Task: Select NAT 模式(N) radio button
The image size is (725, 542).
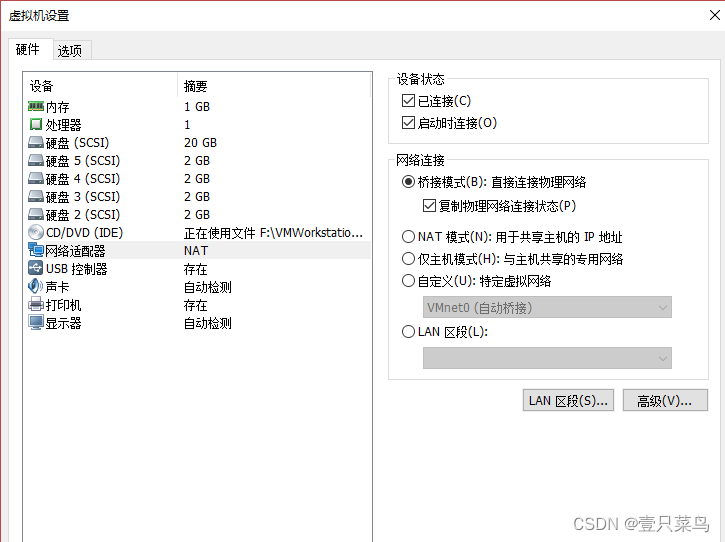Action: (408, 237)
